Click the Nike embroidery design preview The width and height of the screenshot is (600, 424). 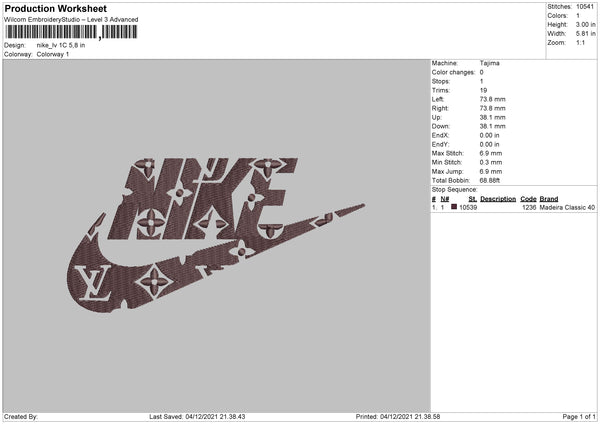(x=216, y=235)
